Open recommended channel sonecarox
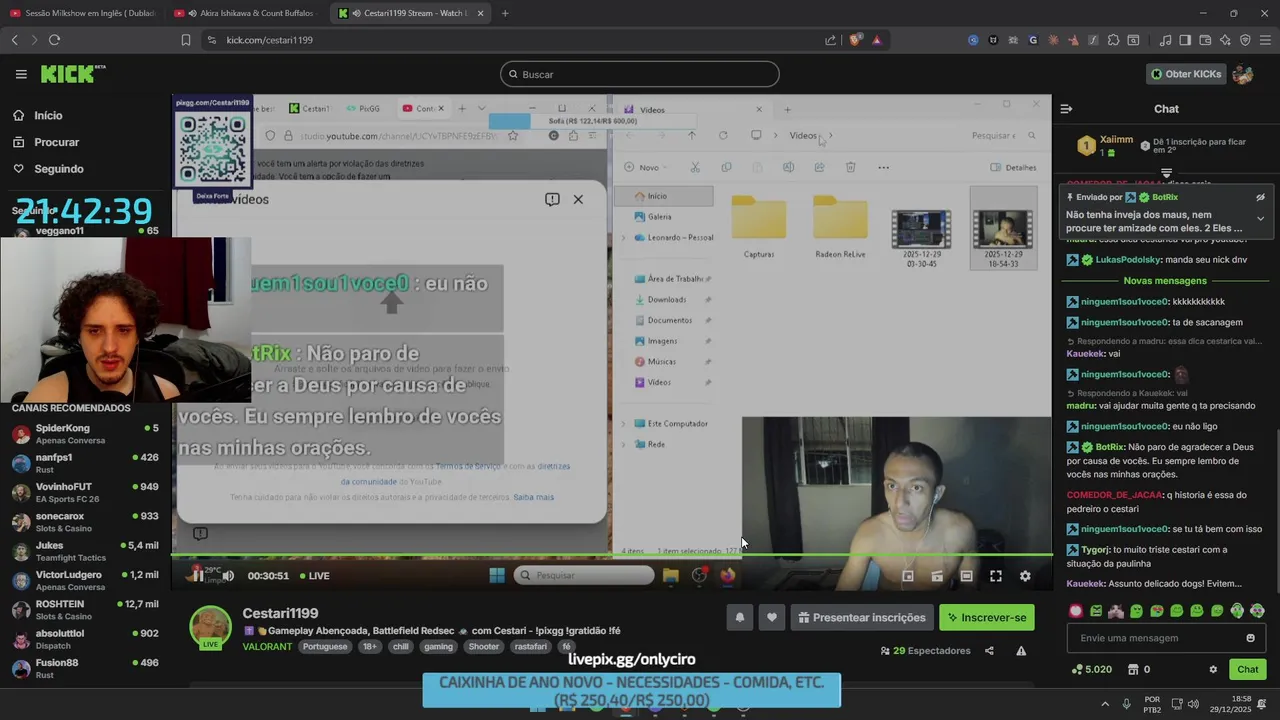 85,522
